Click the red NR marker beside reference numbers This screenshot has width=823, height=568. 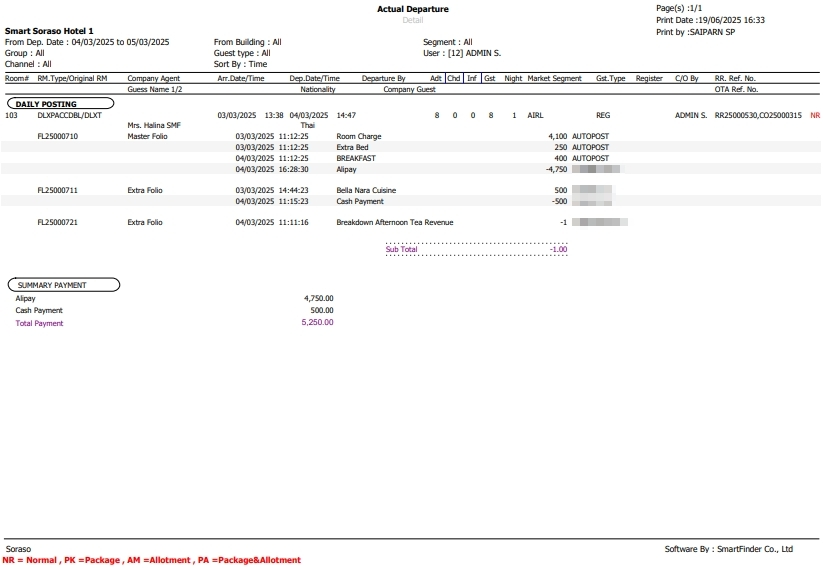tap(815, 116)
